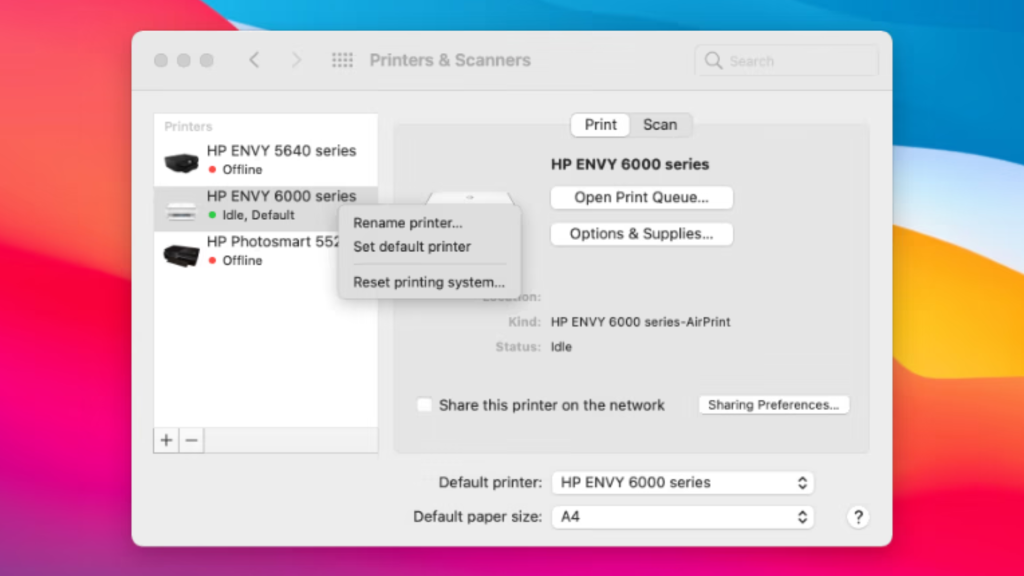Screen dimensions: 1024x576
Task: Click the Options & Supplies button
Action: tap(641, 234)
